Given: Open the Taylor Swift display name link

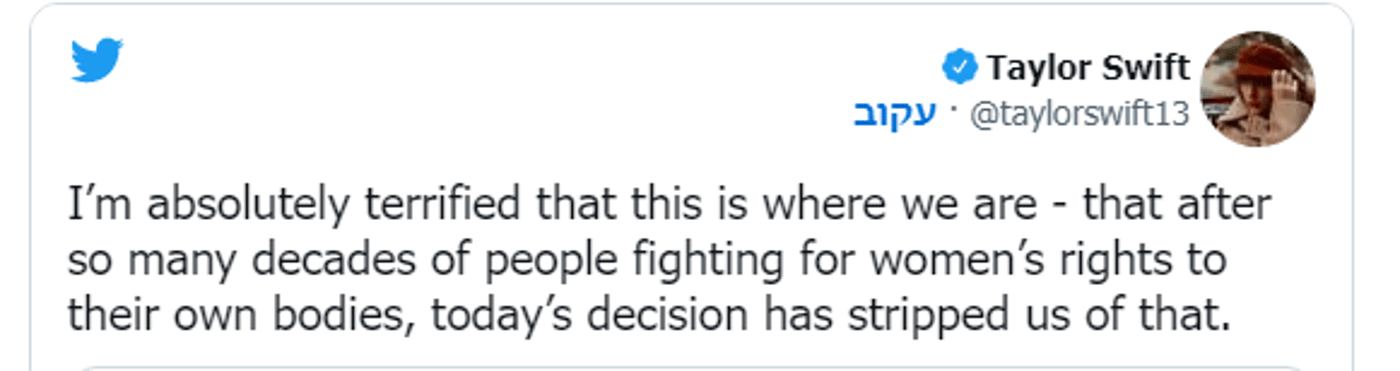Looking at the screenshot, I should click(1088, 68).
